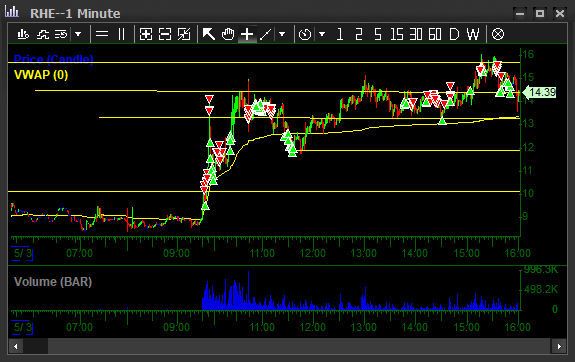The height and width of the screenshot is (362, 575).
Task: Open the drawing tools dropdown arrow
Action: [282, 34]
